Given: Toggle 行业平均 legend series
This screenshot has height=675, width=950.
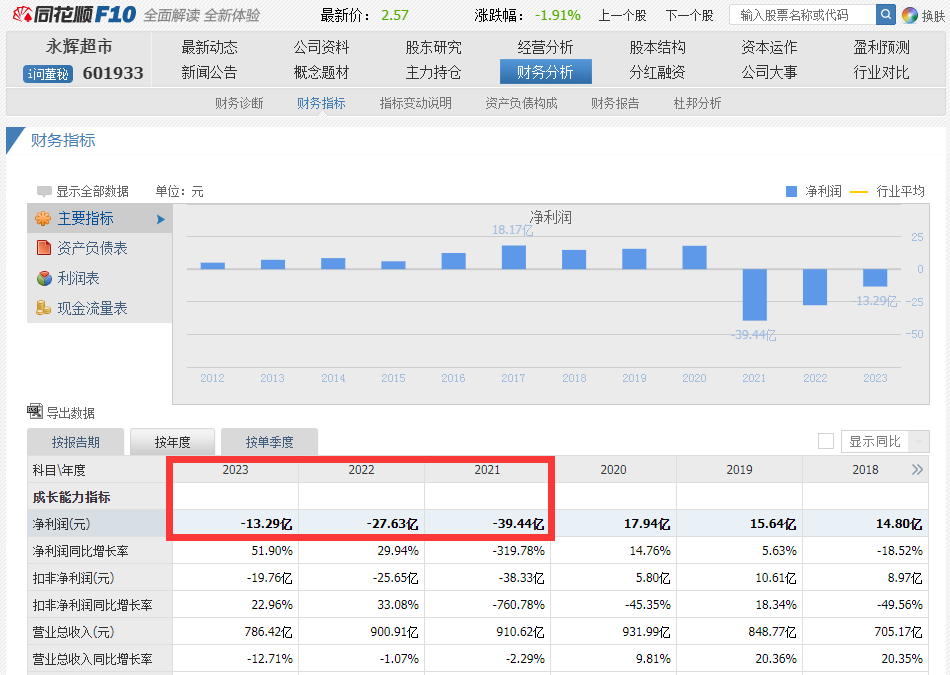Looking at the screenshot, I should 888,191.
